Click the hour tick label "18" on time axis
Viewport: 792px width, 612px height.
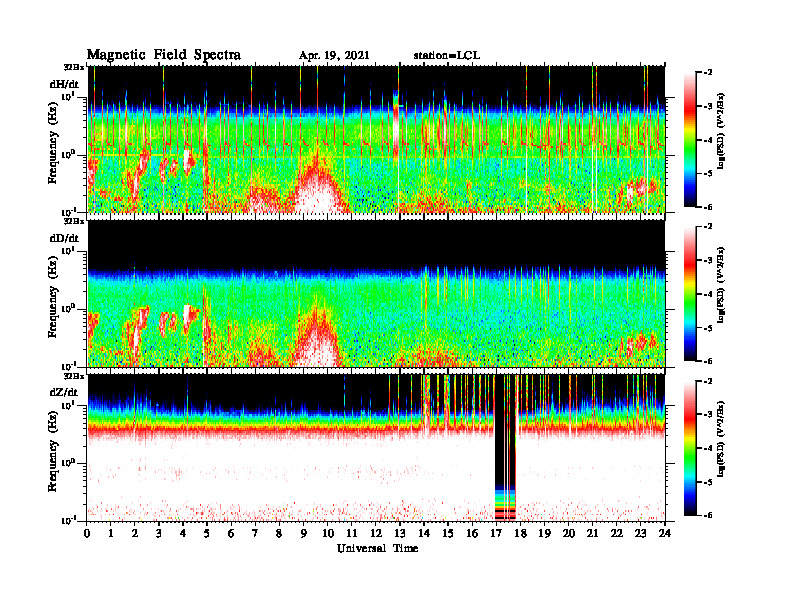[x=520, y=534]
